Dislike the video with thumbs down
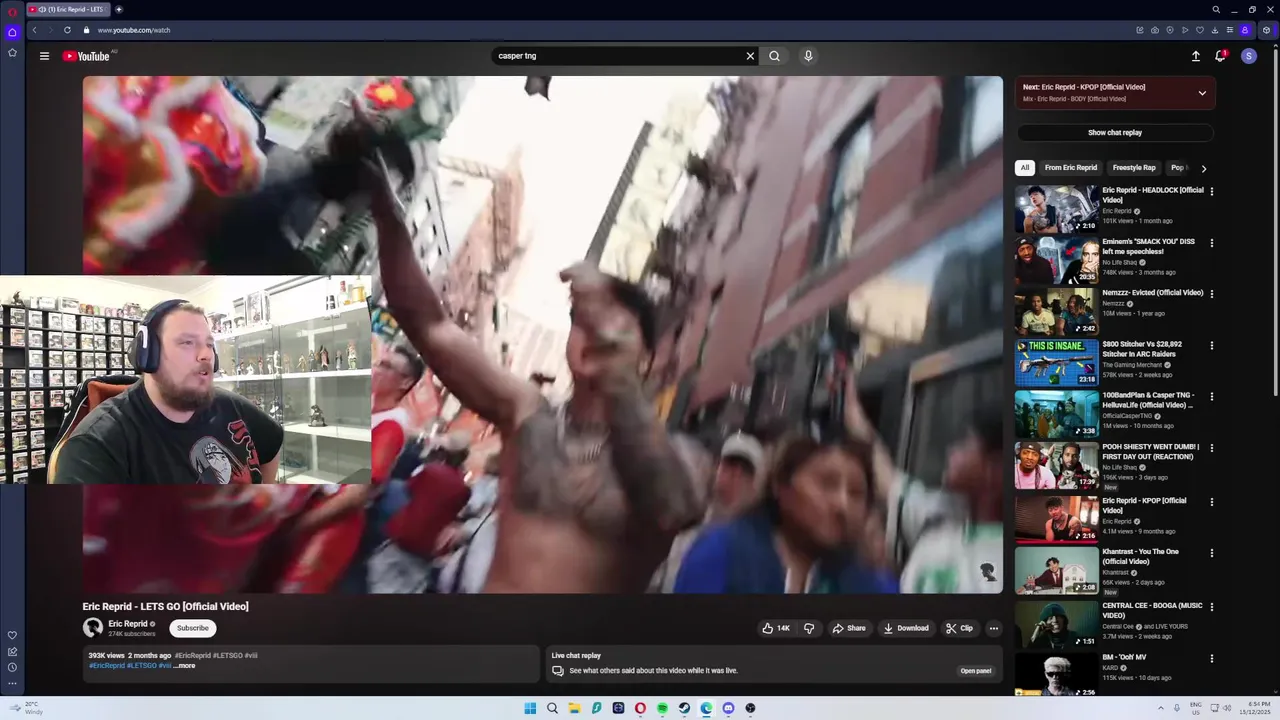Image resolution: width=1280 pixels, height=720 pixels. pos(809,628)
